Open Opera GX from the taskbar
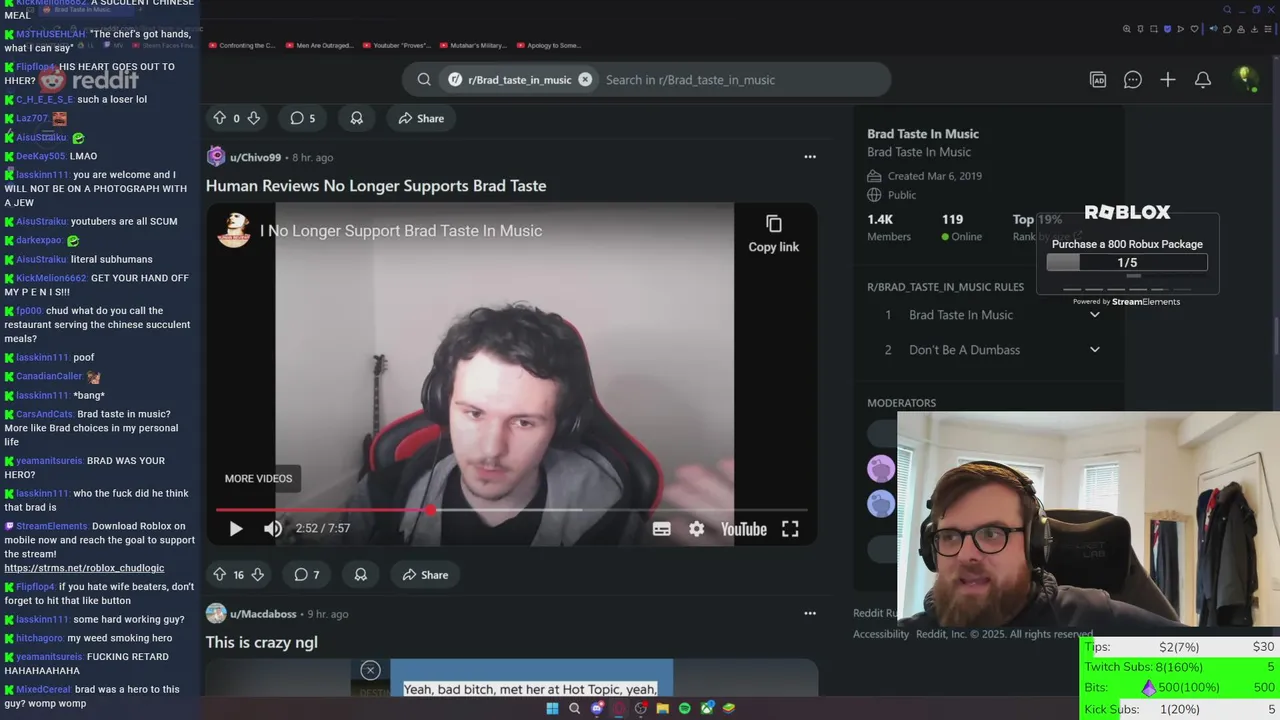 (618, 708)
